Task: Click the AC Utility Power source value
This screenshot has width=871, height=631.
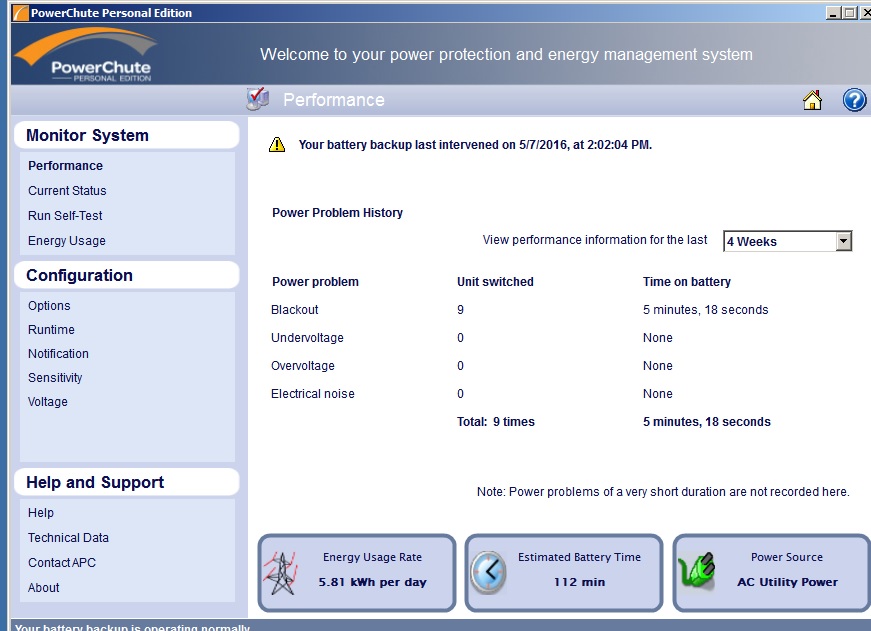Action: click(787, 582)
